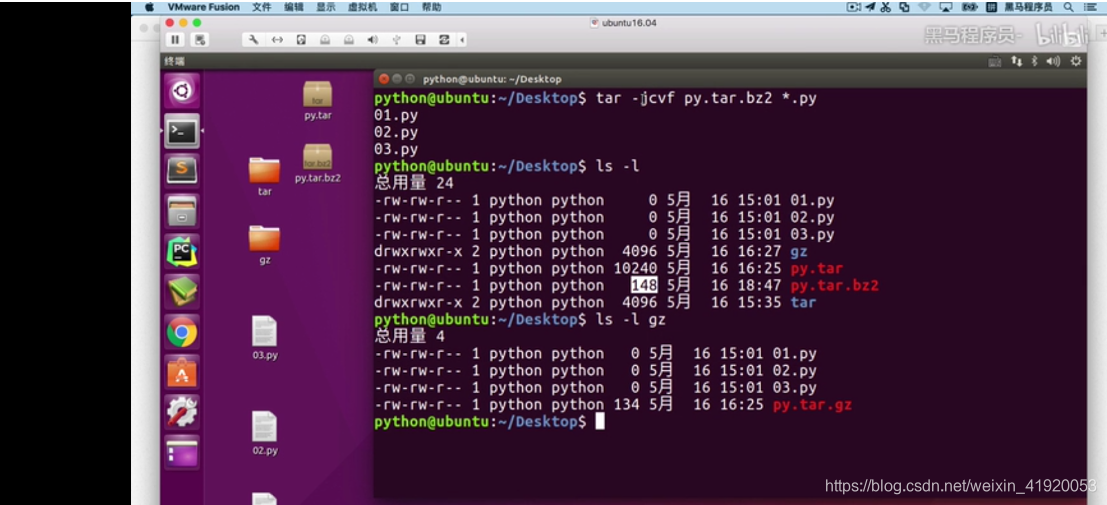The image size is (1107, 505).
Task: Click the terminal cursor at last prompt
Action: (600, 422)
